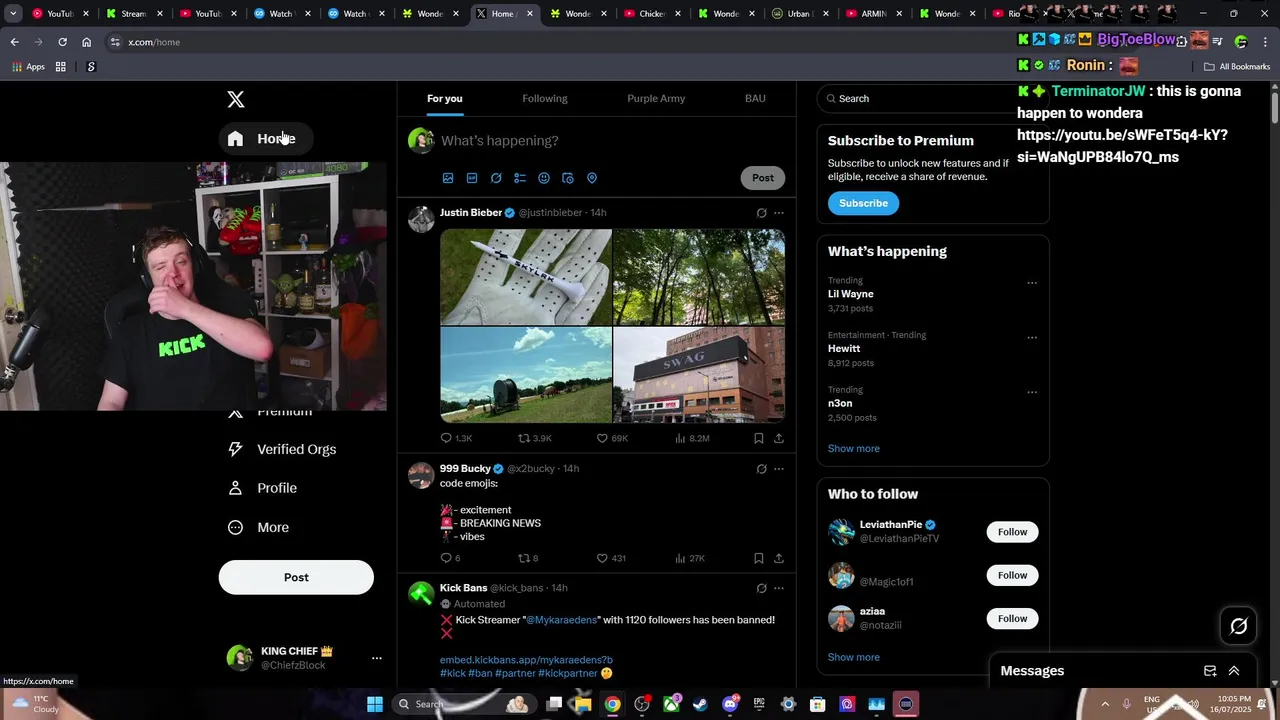Open options for n3on trend

(1032, 392)
